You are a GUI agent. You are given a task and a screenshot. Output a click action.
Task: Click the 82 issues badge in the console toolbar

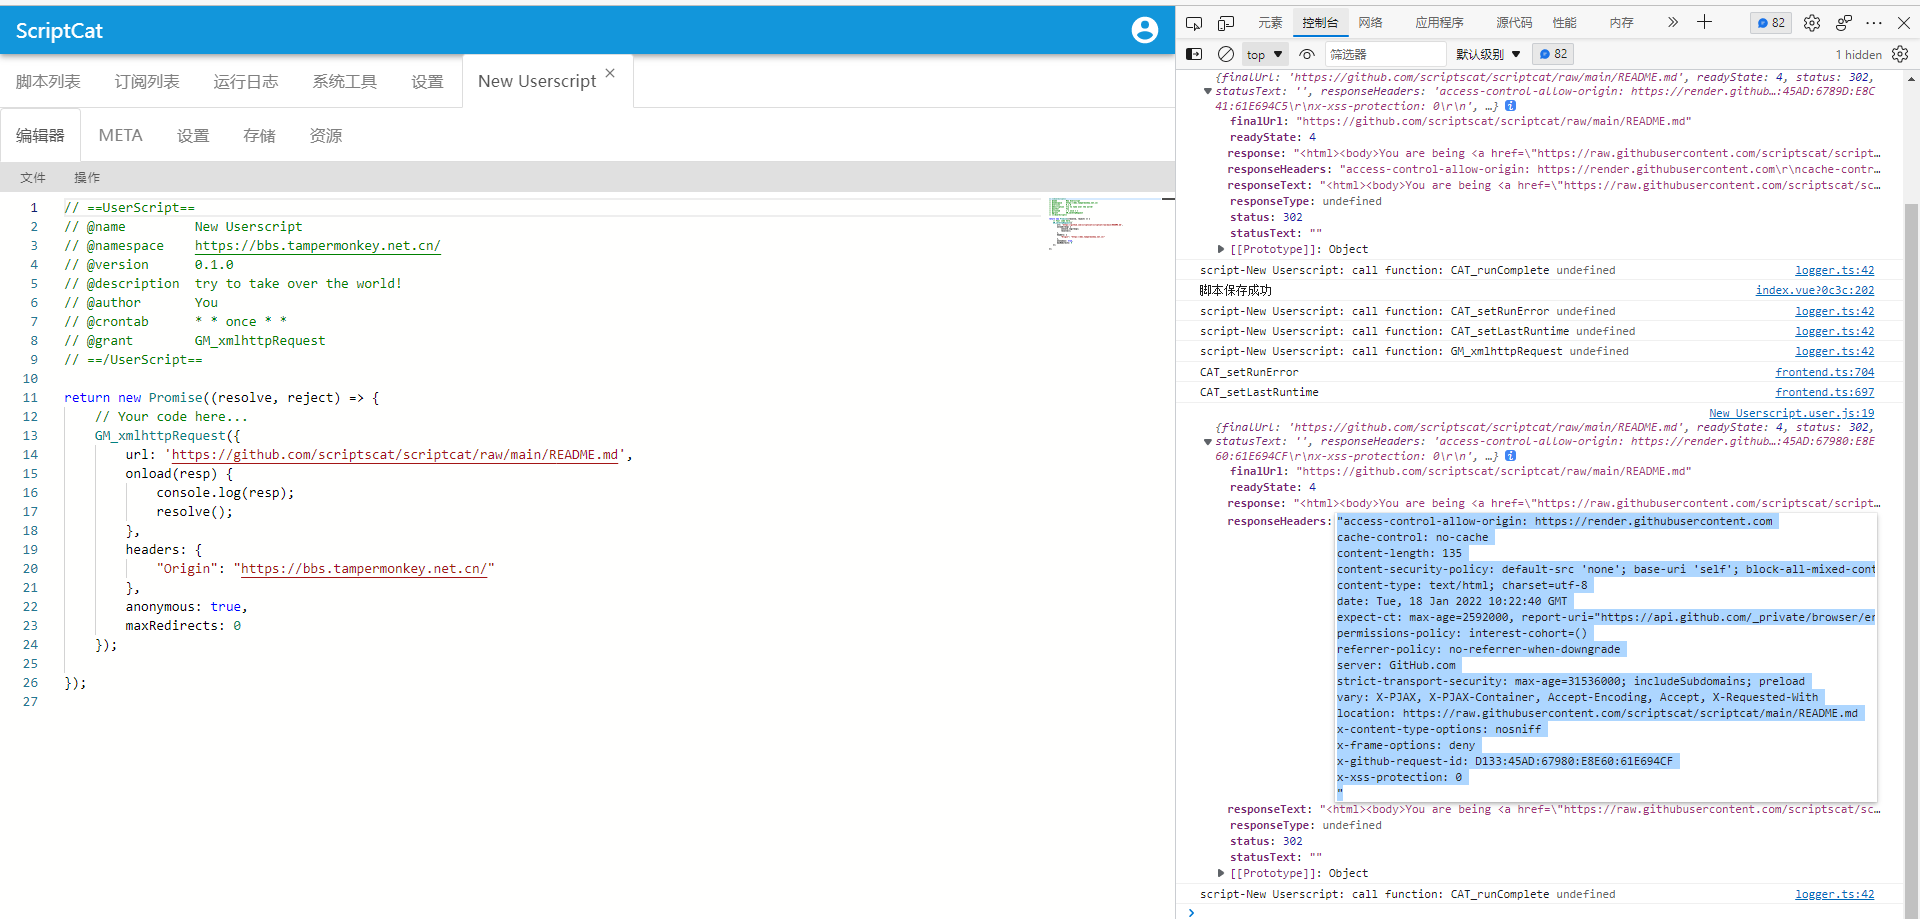(1553, 54)
